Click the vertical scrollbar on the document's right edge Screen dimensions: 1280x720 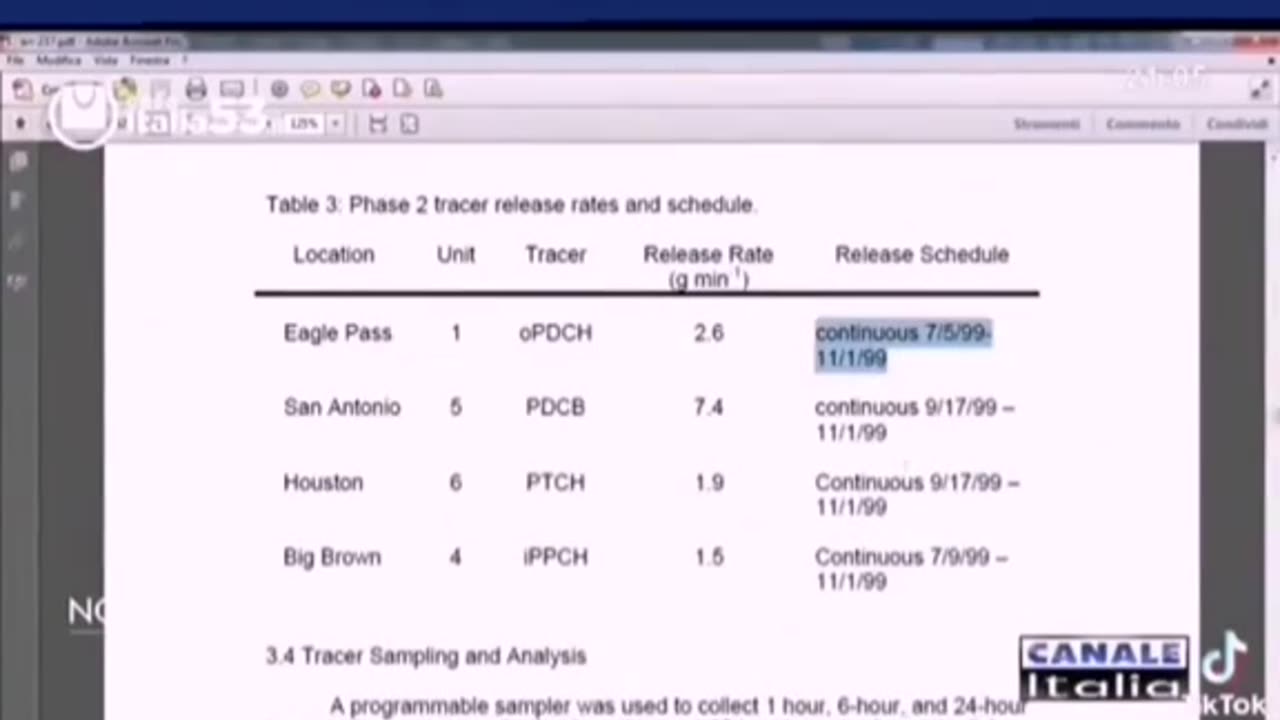click(1273, 430)
